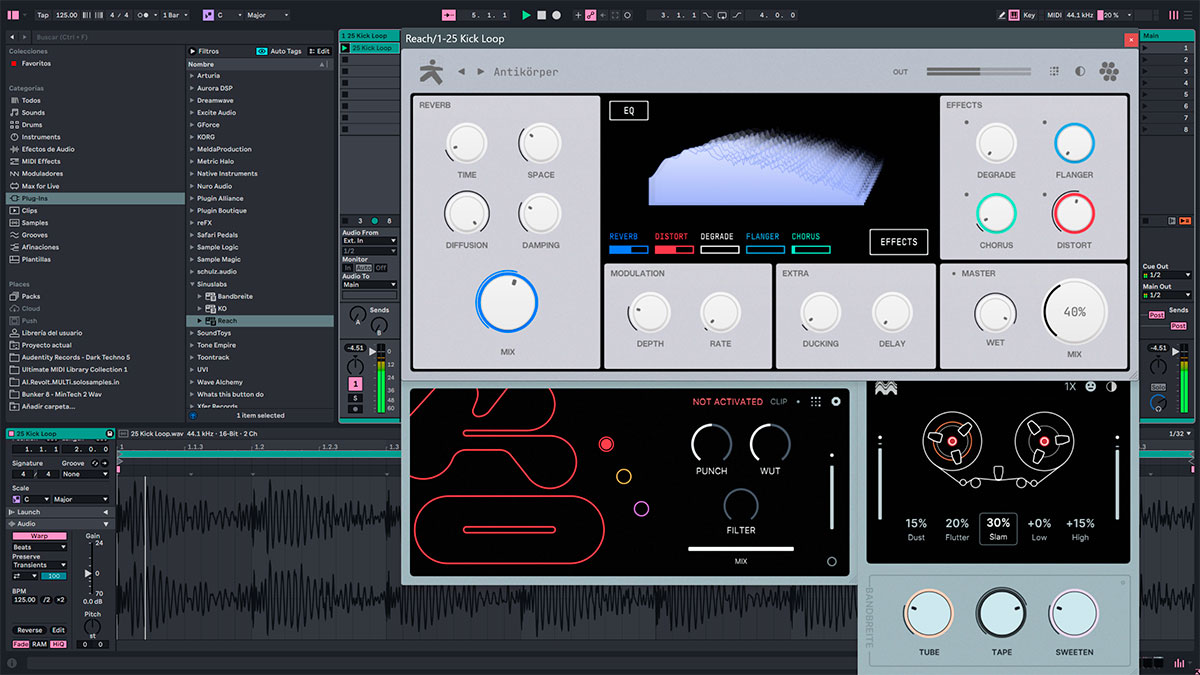Toggle HiQ mode for the clip
Screen dimensions: 1200x675
pyautogui.click(x=58, y=644)
